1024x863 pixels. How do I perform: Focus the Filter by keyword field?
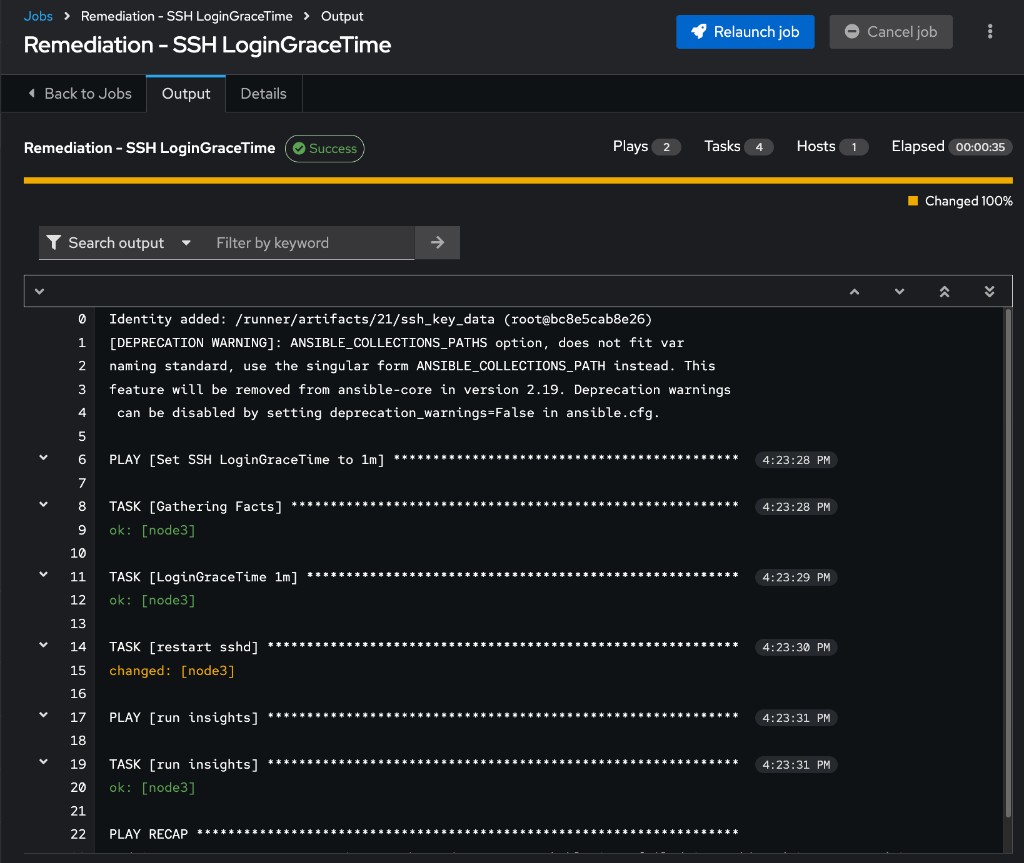310,243
